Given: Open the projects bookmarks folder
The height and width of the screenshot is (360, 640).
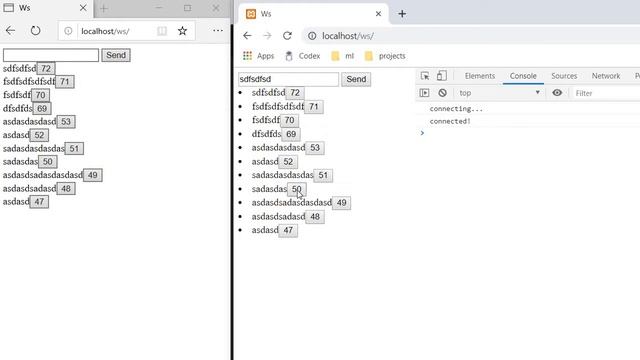Looking at the screenshot, I should click(x=385, y=56).
